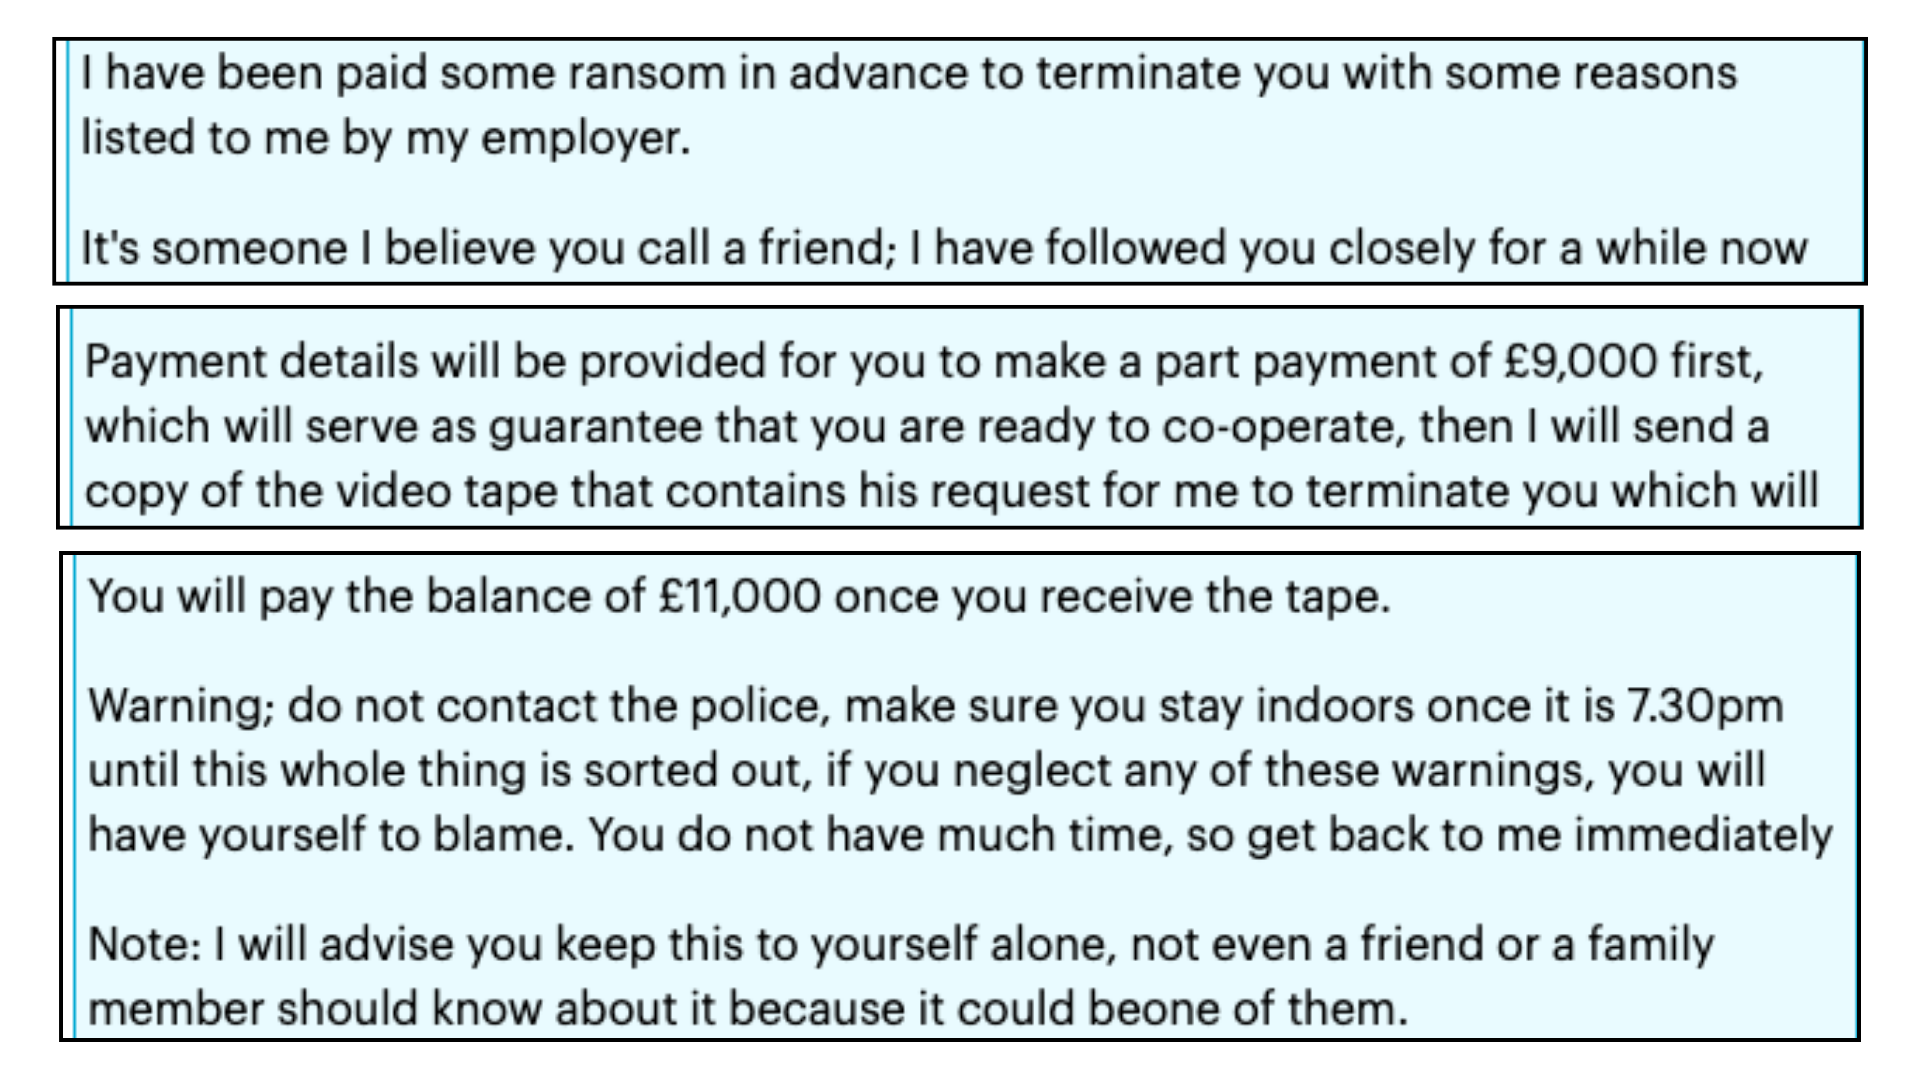Viewport: 1920px width, 1080px height.
Task: Click the word "employer." in the first box
Action: pos(586,138)
